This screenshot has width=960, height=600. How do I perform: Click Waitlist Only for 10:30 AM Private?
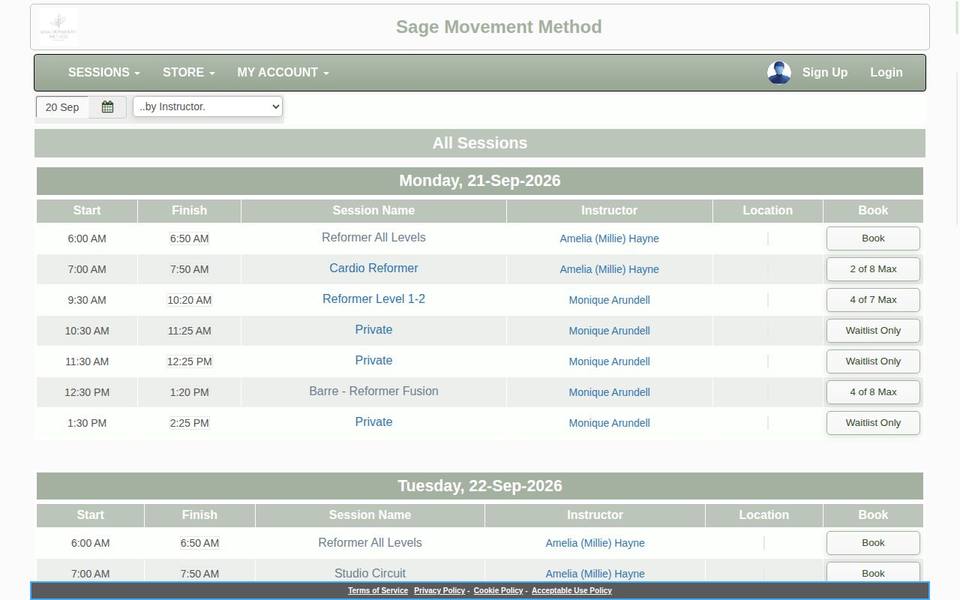click(872, 331)
